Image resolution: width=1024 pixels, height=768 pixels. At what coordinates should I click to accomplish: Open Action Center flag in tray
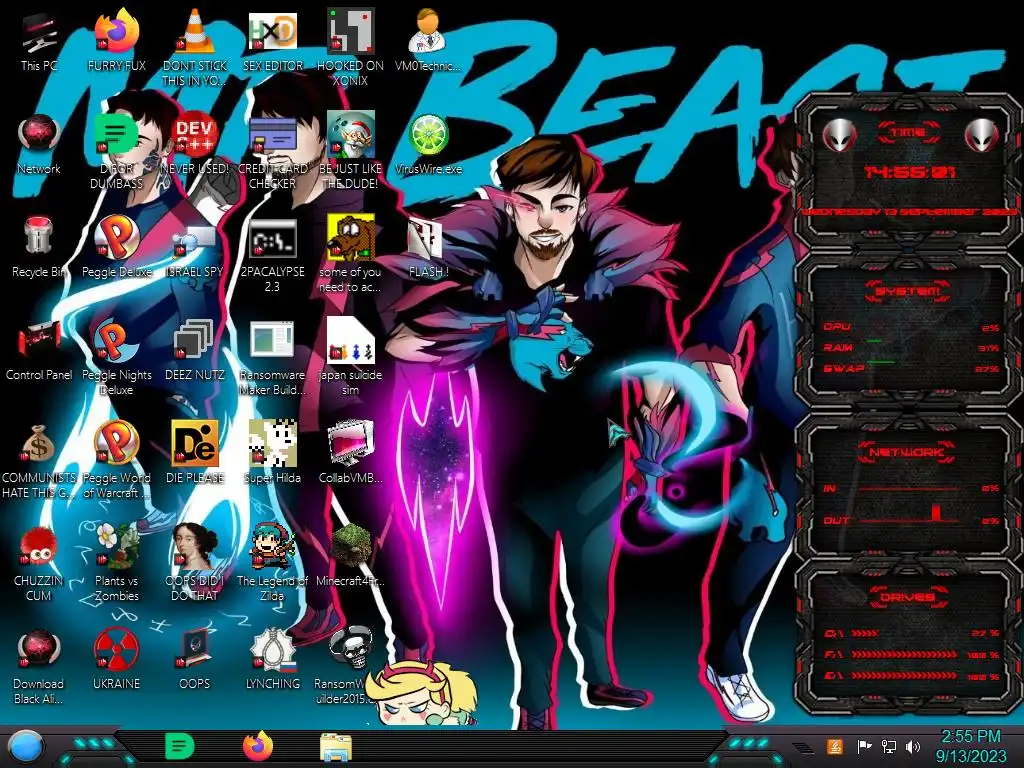coord(863,746)
